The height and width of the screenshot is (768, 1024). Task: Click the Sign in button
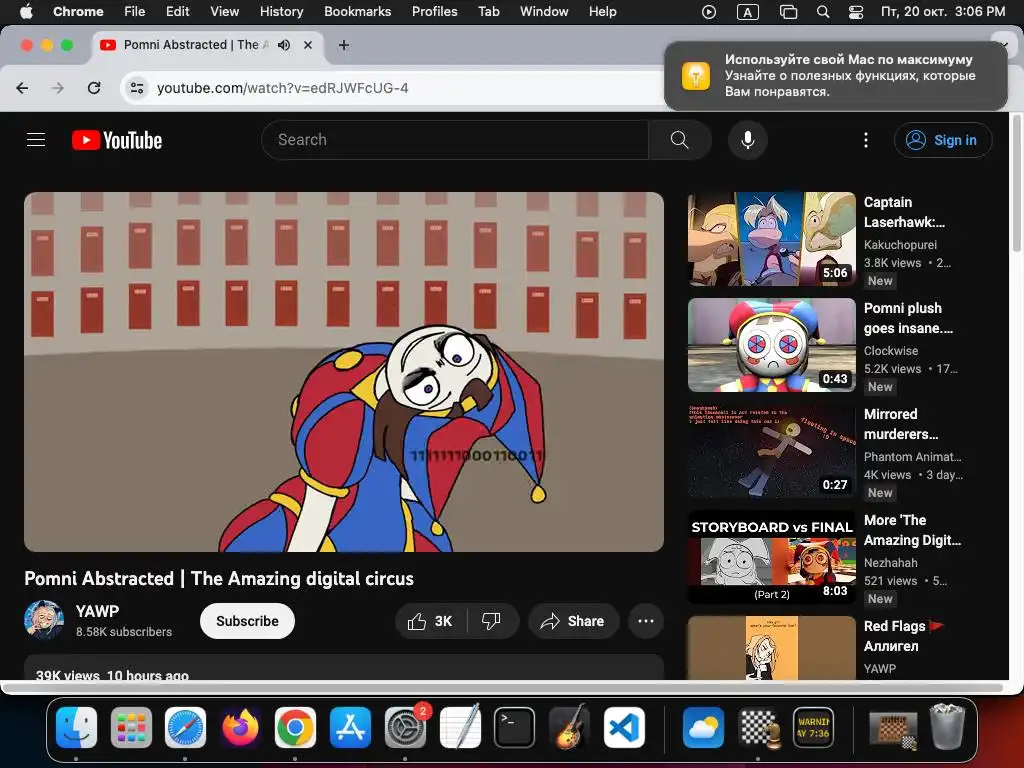(x=943, y=140)
